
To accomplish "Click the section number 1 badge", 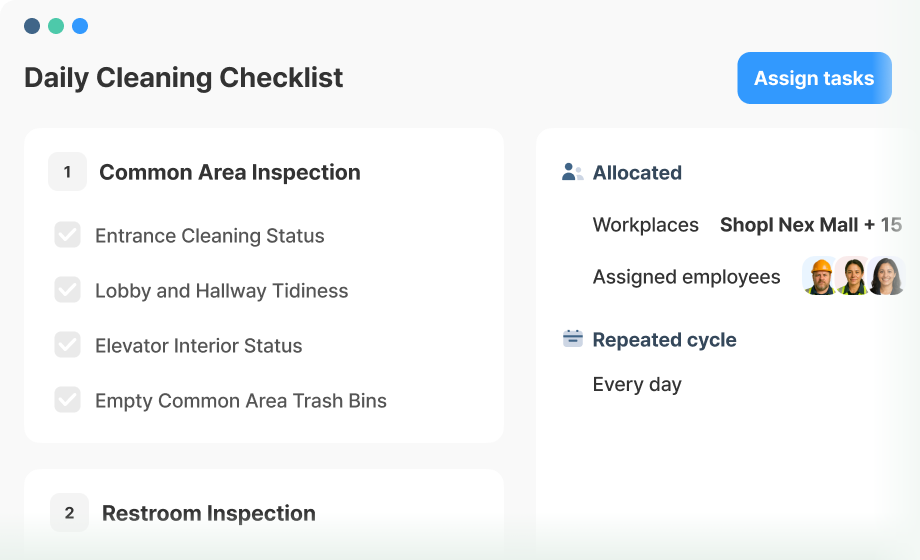I will [67, 172].
